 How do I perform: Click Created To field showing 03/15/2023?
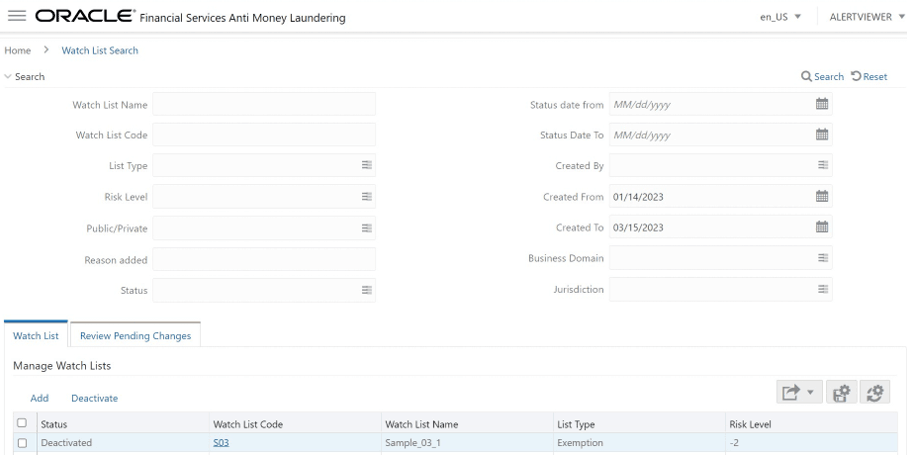coord(721,227)
